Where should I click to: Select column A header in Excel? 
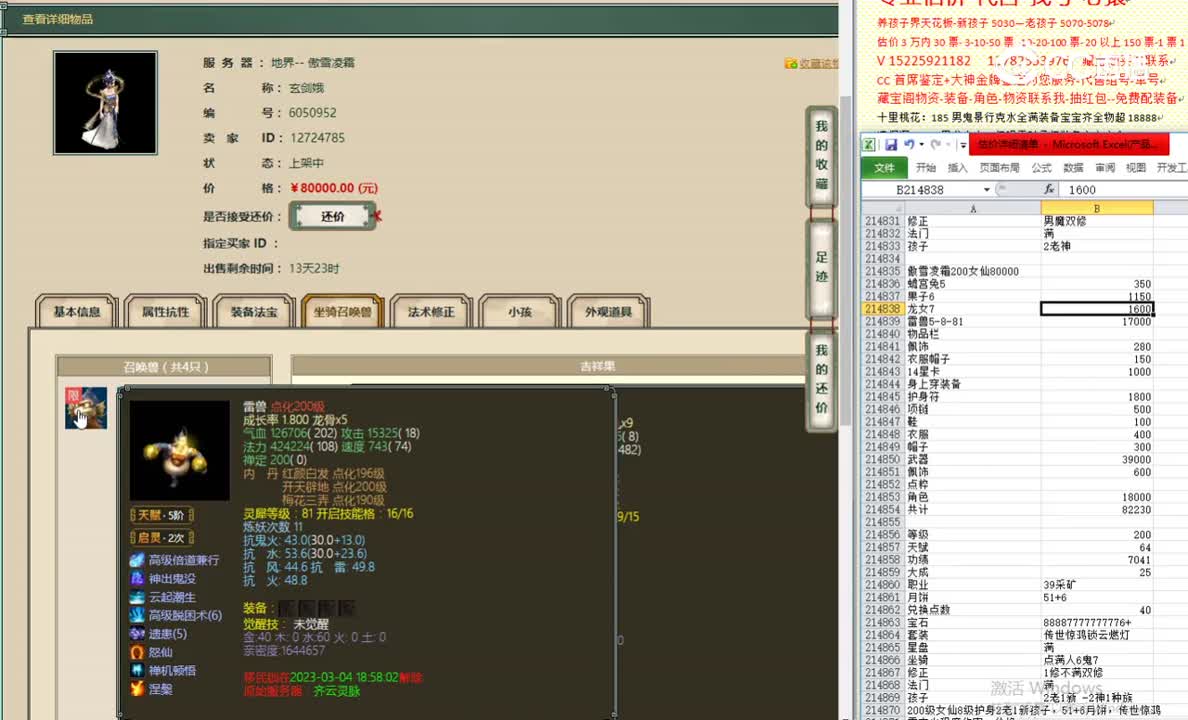tap(973, 208)
